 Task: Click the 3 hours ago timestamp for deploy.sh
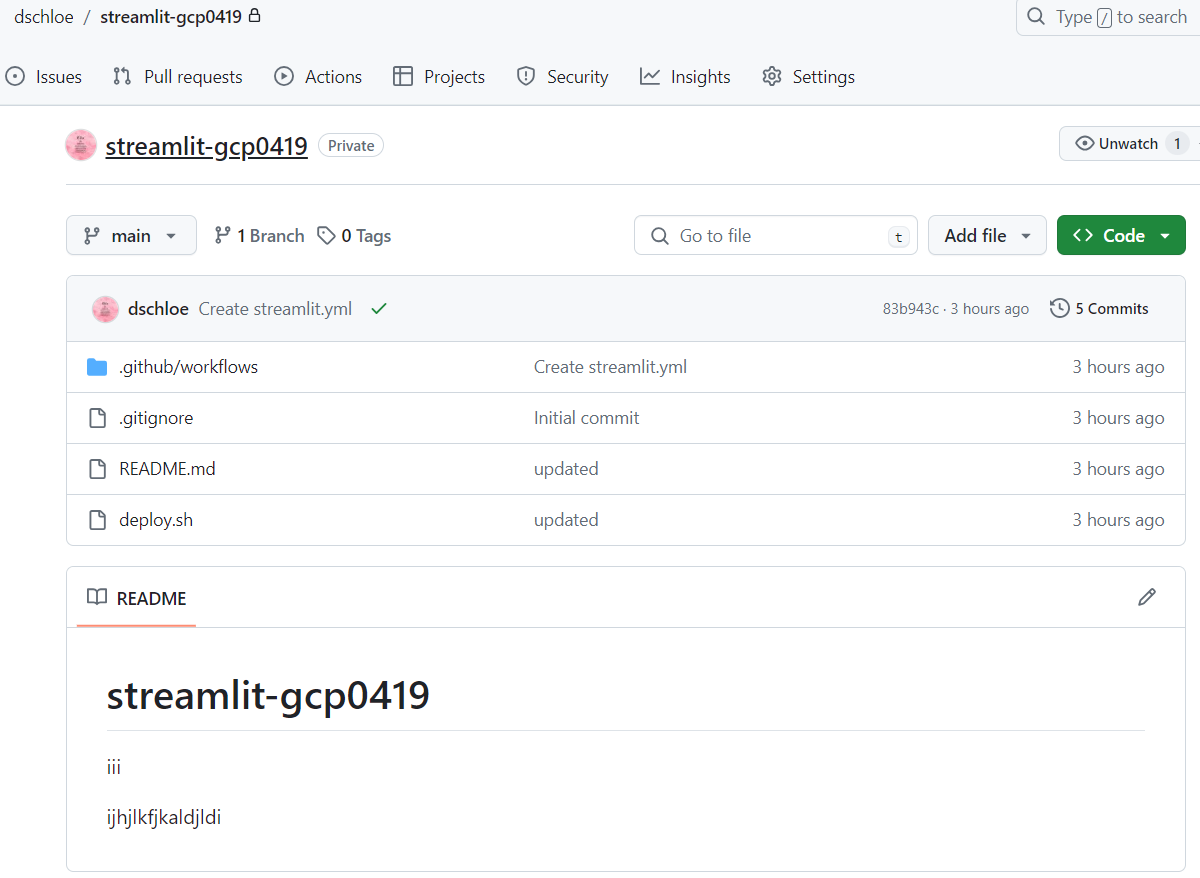1118,520
